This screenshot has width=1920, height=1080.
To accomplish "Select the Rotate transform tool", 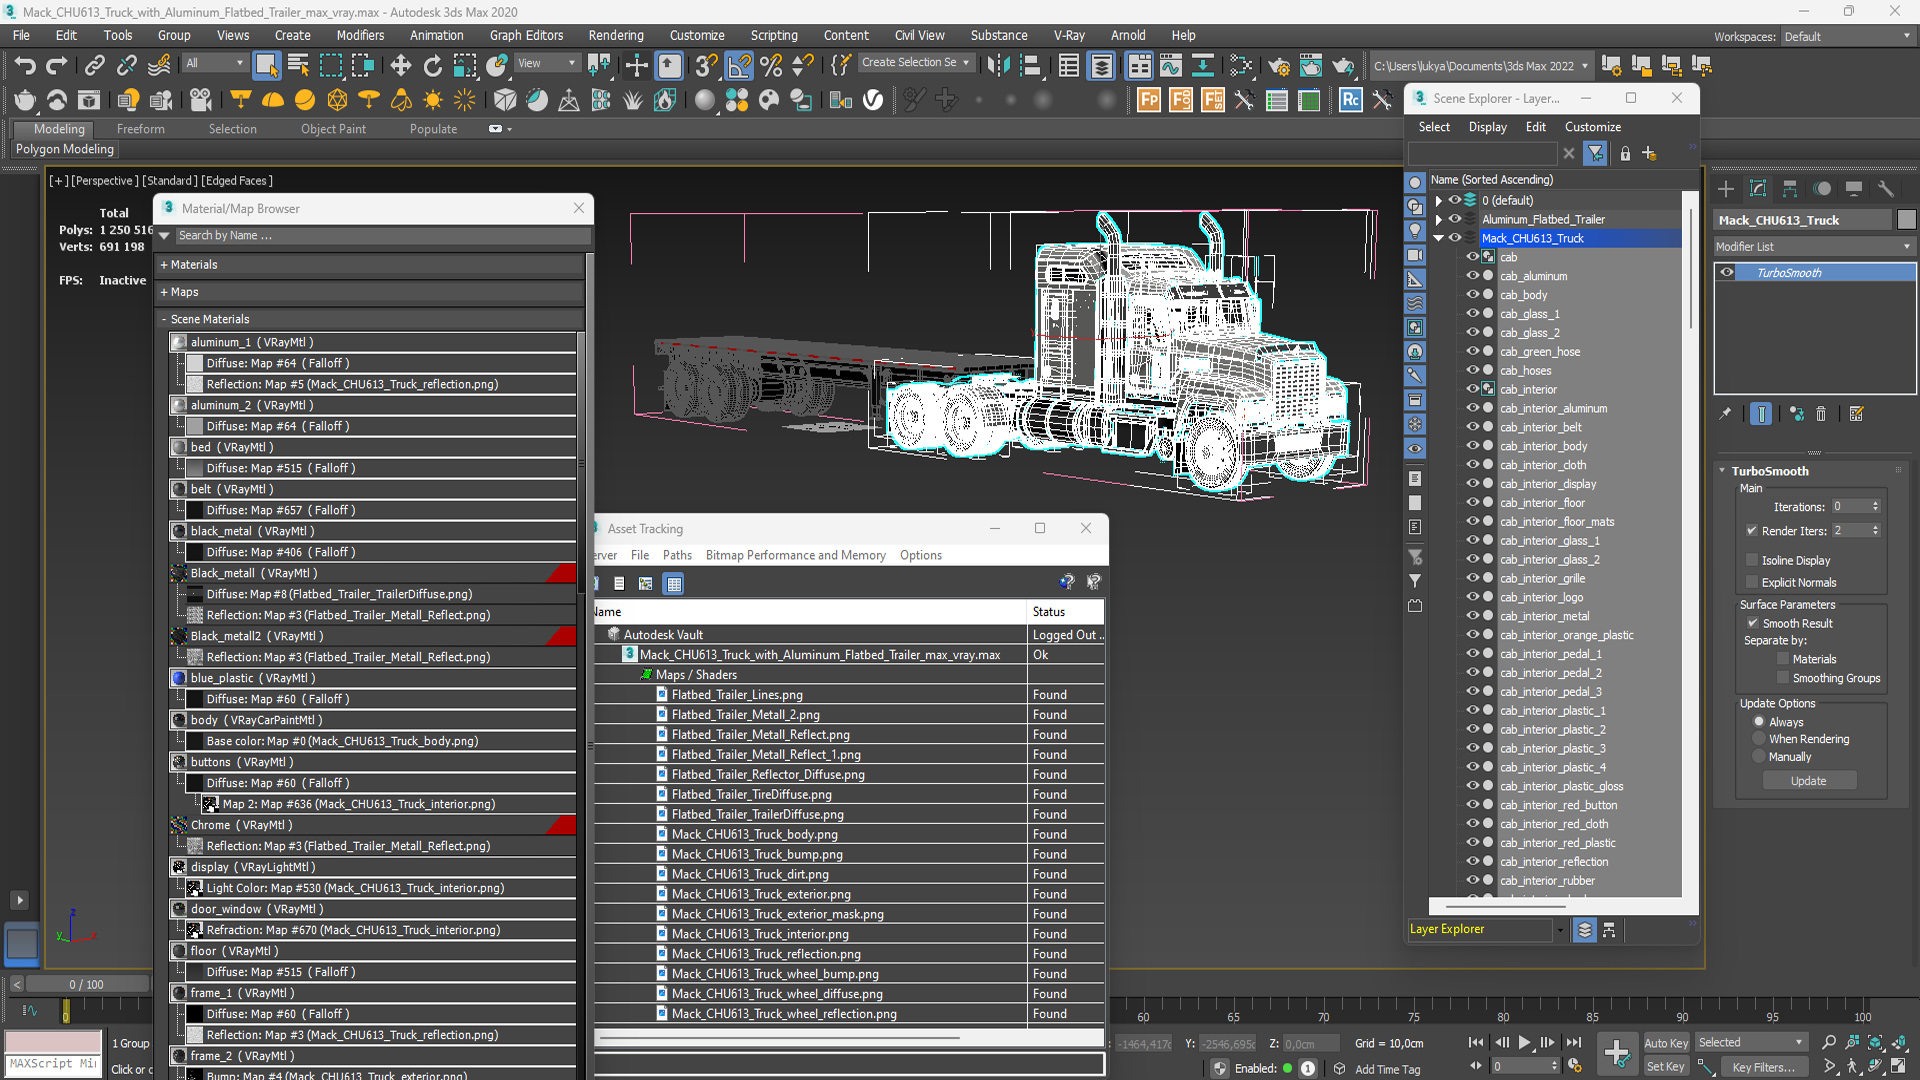I will tap(432, 66).
